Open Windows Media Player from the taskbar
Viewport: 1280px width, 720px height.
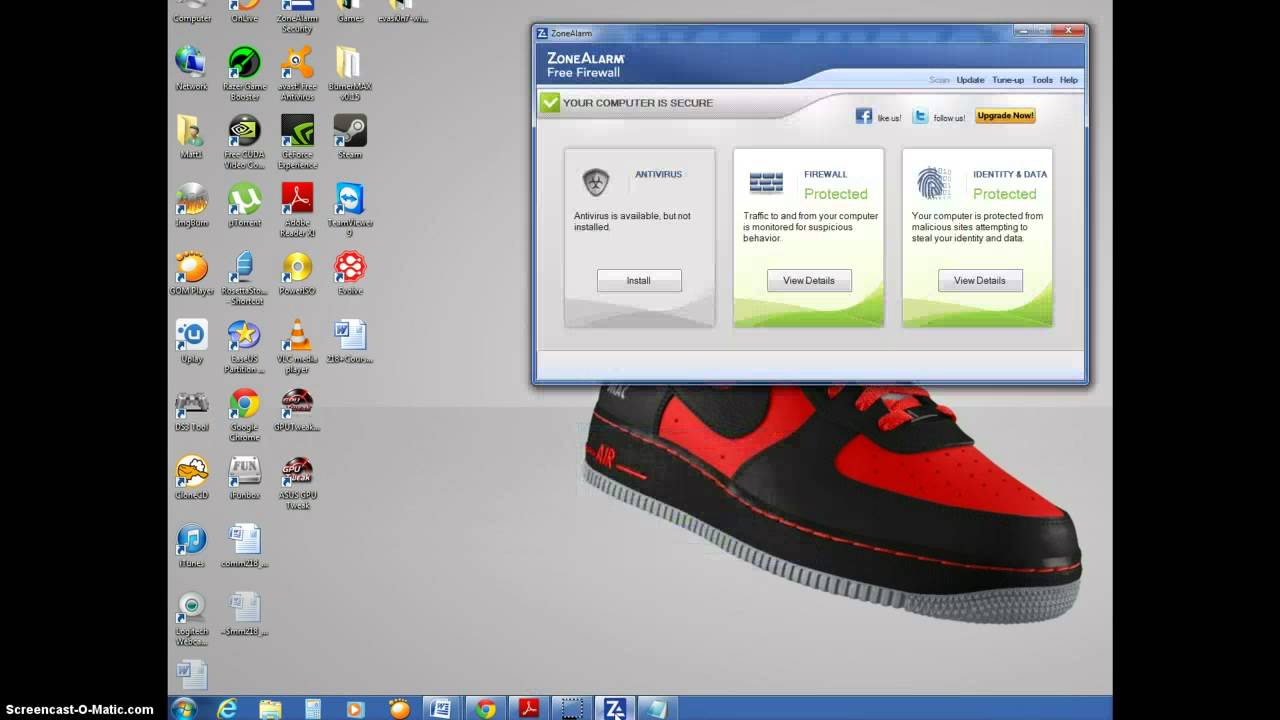[355, 709]
